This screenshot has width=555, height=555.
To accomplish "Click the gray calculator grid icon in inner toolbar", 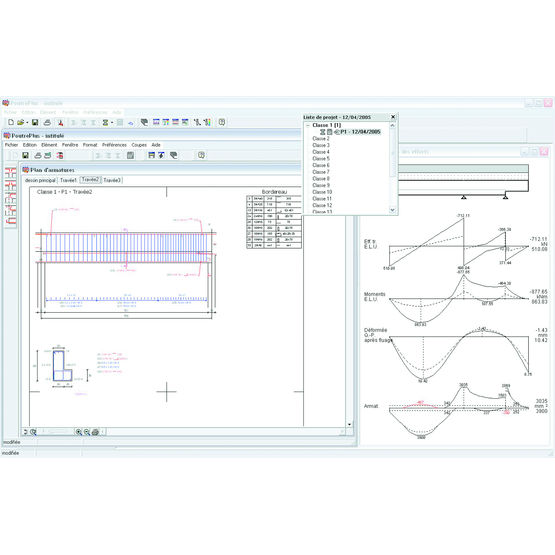I will [x=130, y=155].
